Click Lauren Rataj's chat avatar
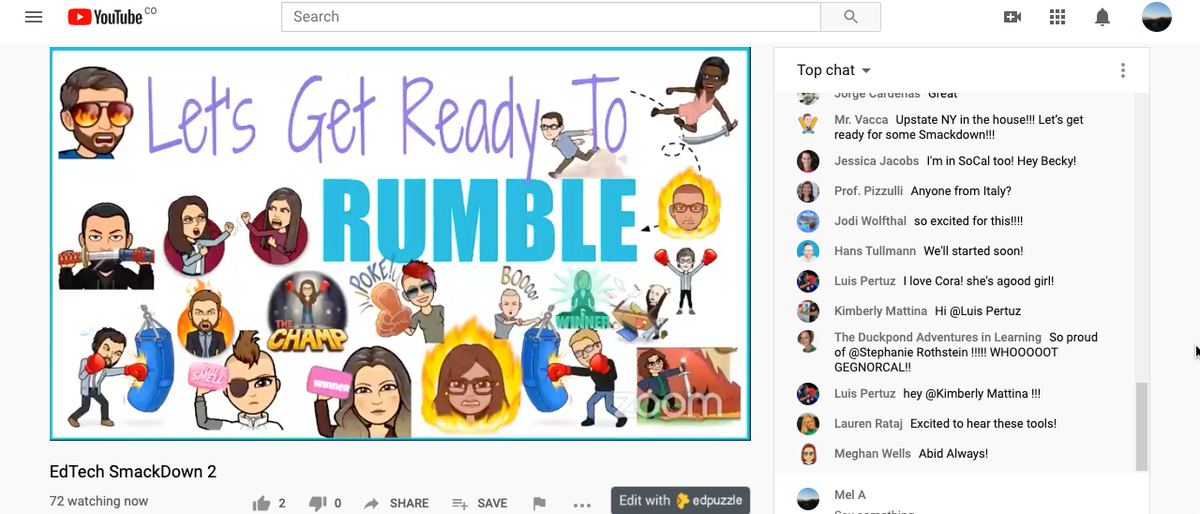The image size is (1200, 514). click(808, 424)
